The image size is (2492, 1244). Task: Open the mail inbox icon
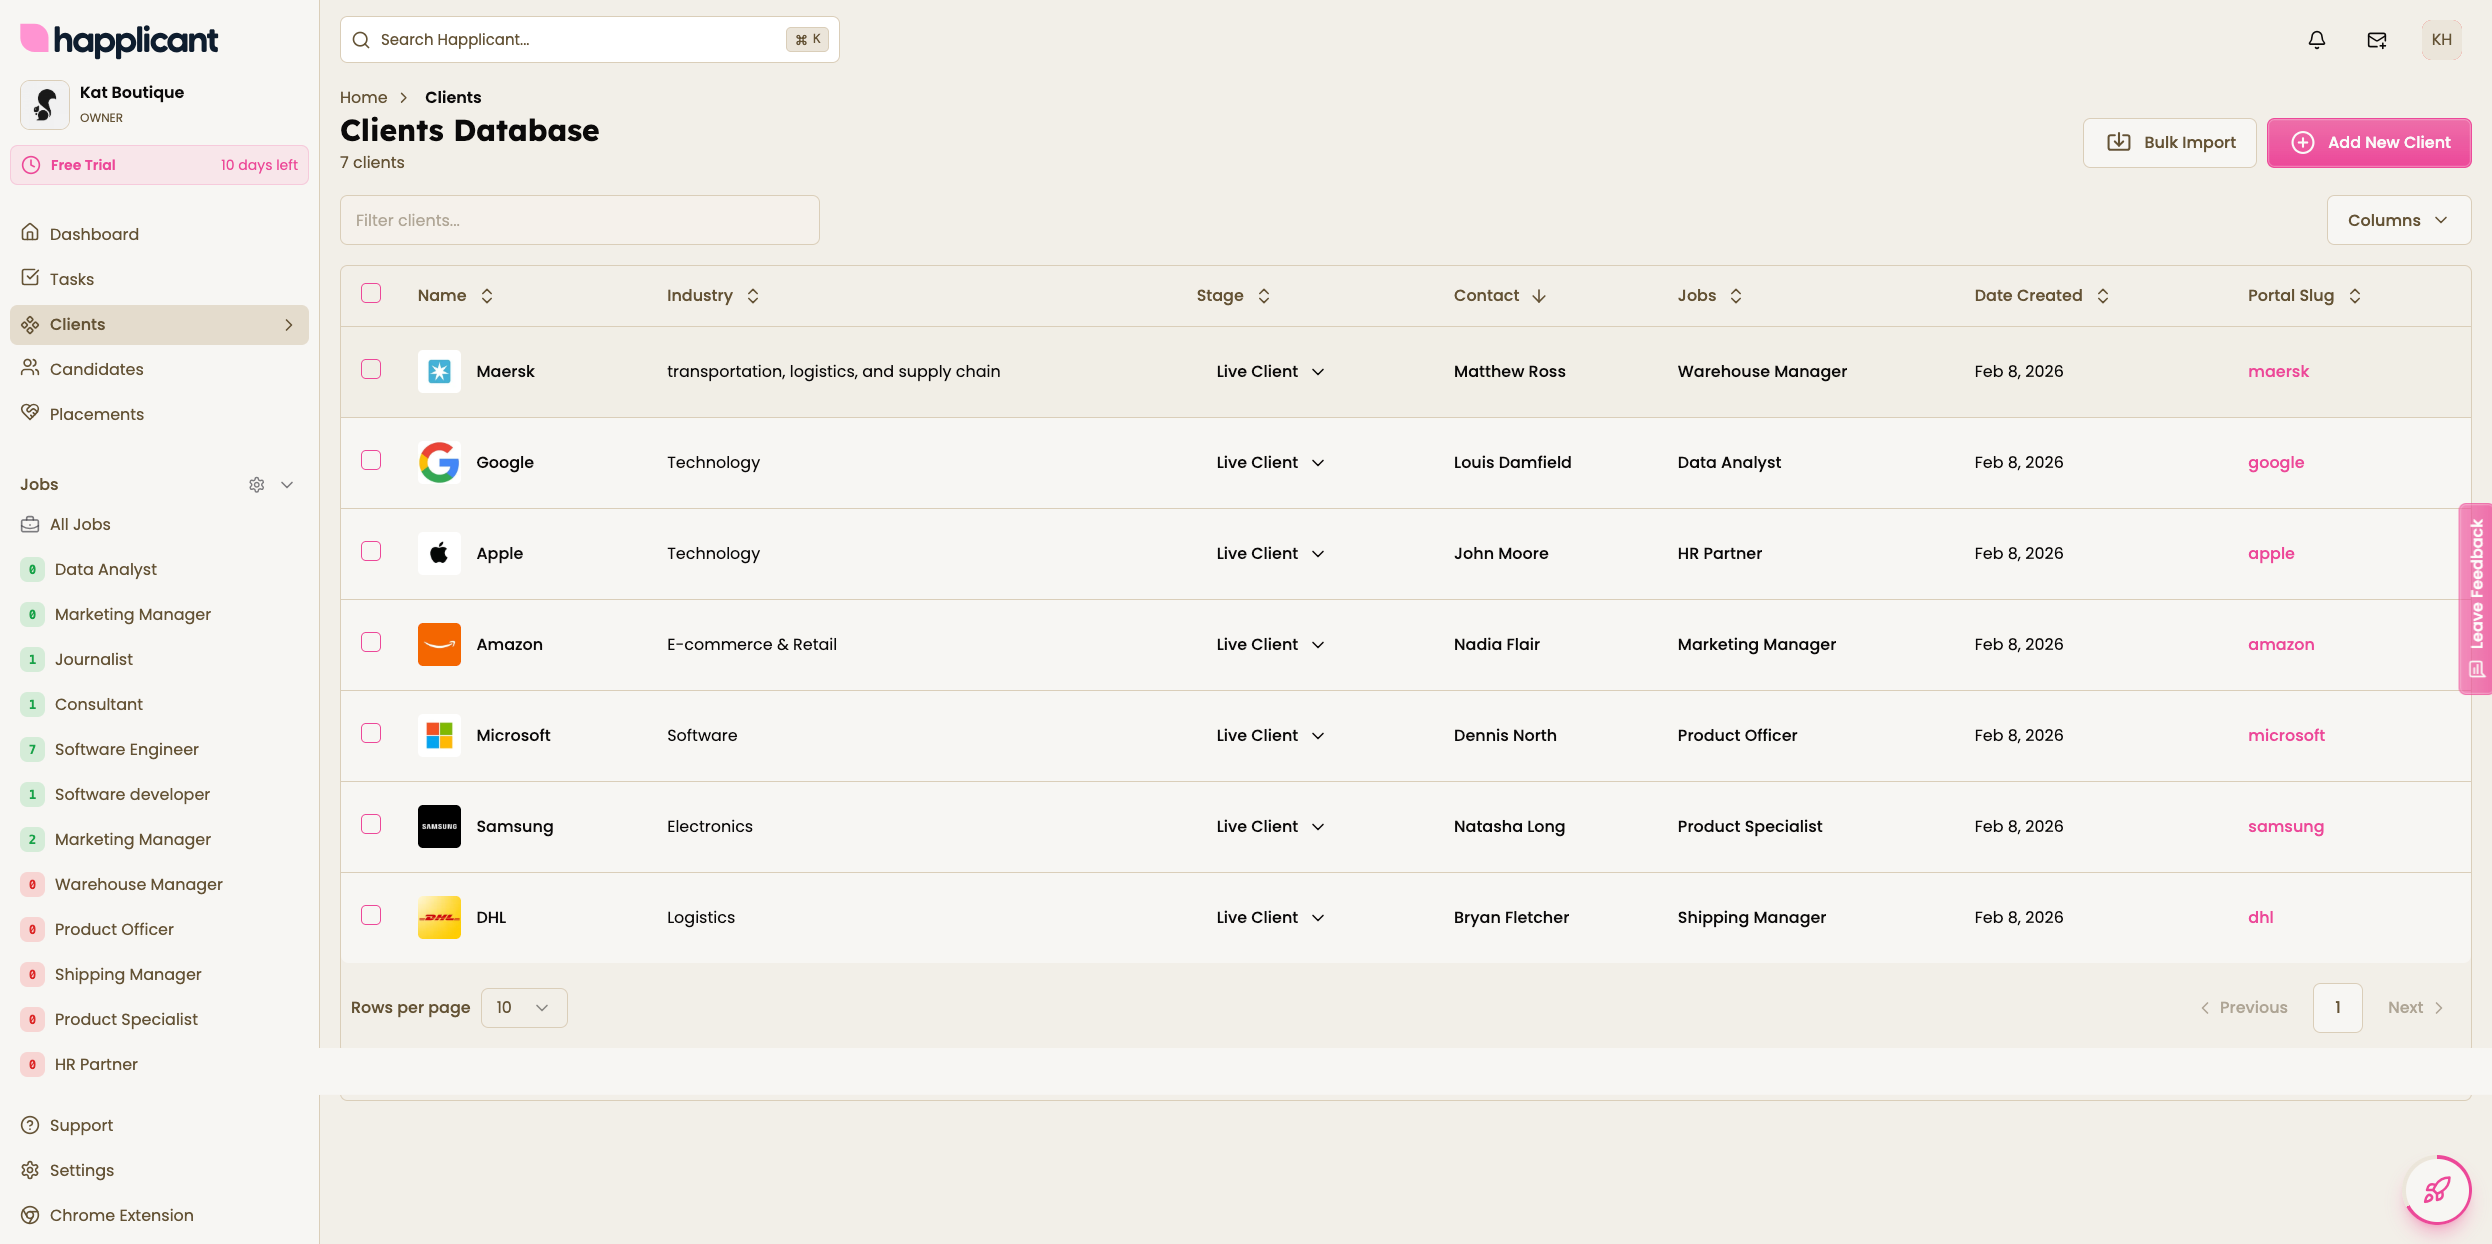(2377, 39)
